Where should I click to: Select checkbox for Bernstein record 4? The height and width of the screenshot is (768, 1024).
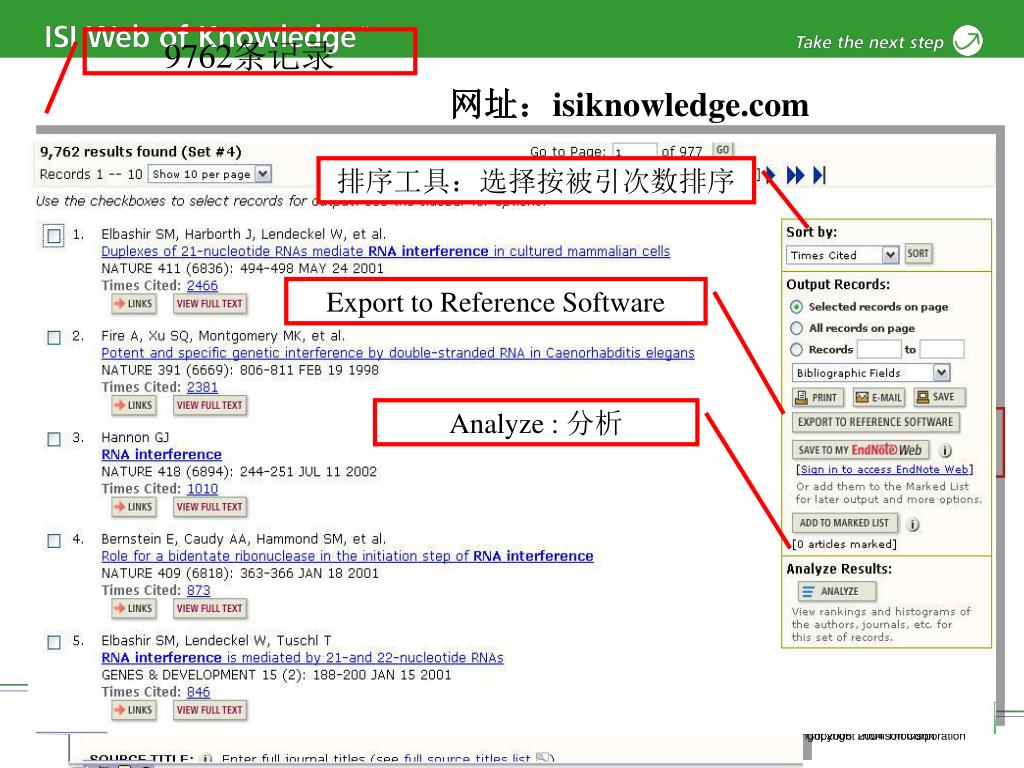(x=54, y=541)
